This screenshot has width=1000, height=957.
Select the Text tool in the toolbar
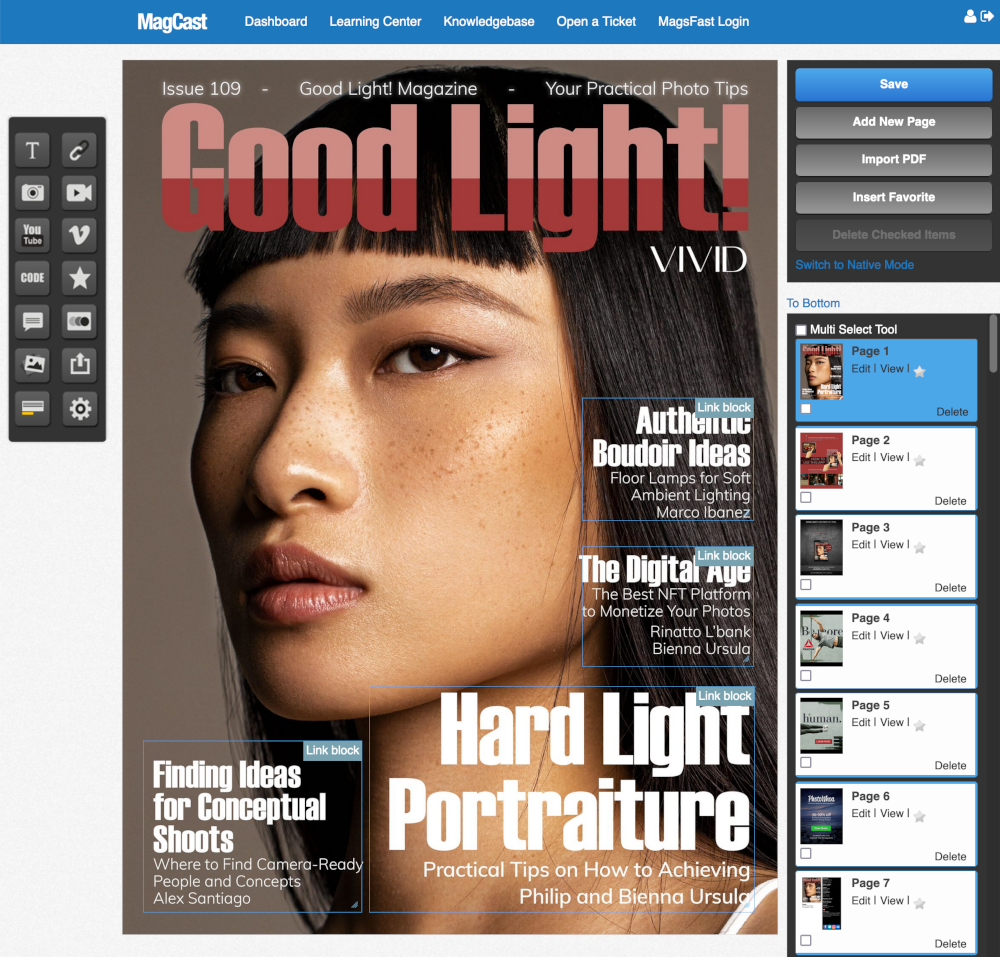click(32, 149)
